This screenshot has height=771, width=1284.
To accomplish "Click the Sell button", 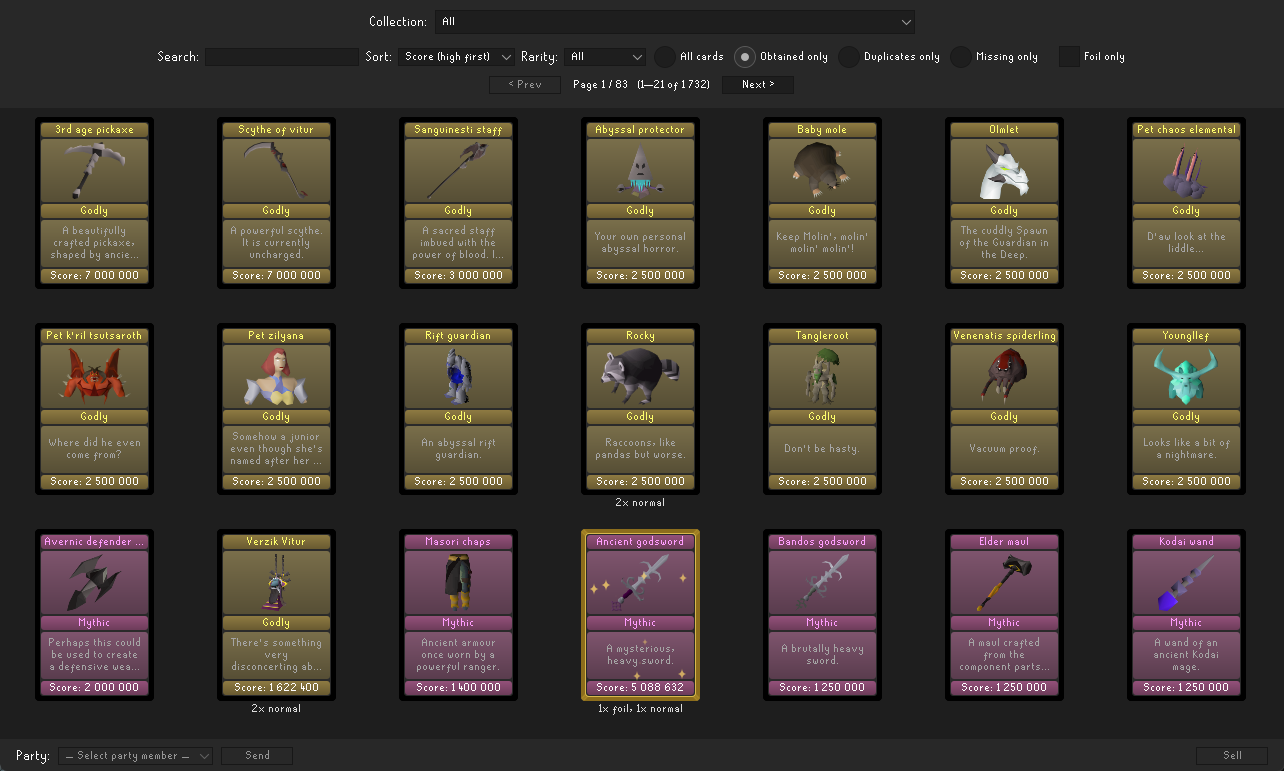I will coord(1232,756).
